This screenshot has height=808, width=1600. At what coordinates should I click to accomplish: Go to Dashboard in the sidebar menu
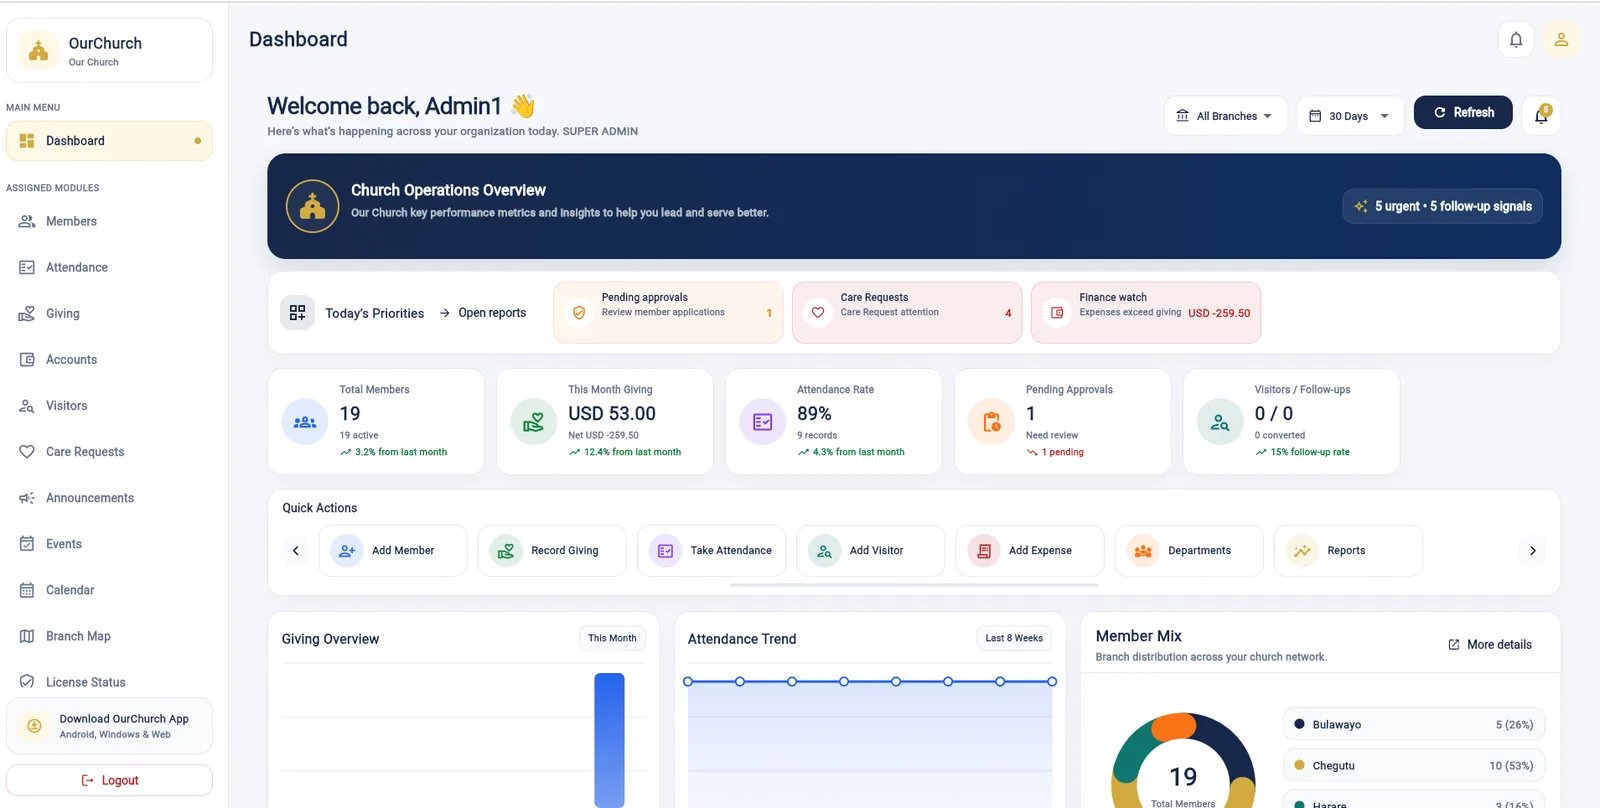(109, 141)
